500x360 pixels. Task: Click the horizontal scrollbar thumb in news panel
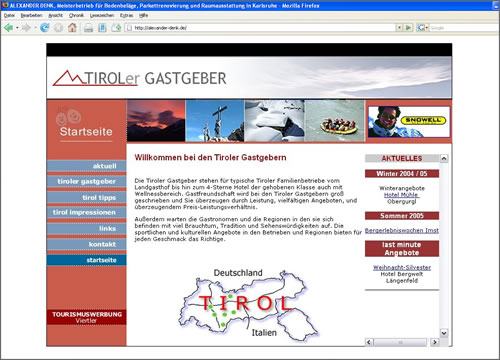click(400, 342)
